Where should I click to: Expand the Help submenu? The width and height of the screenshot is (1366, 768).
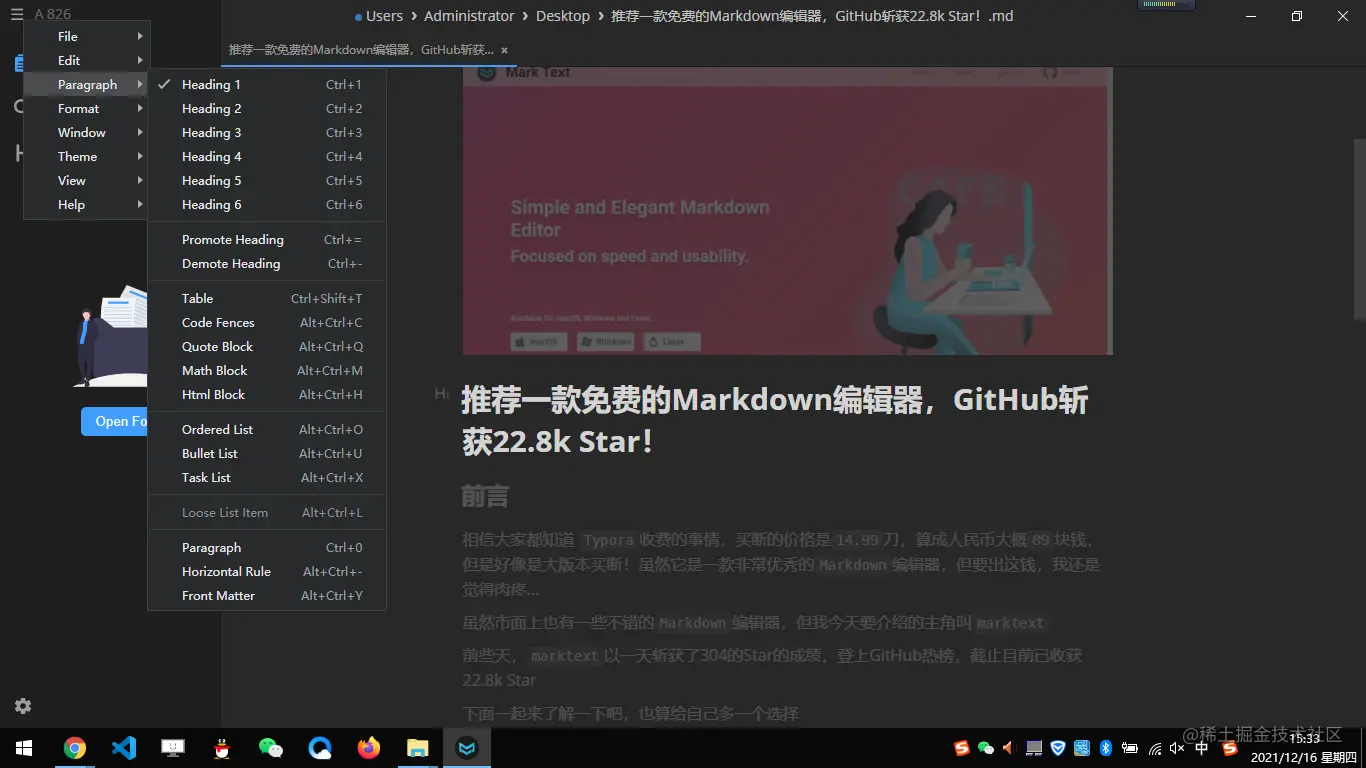(x=87, y=205)
